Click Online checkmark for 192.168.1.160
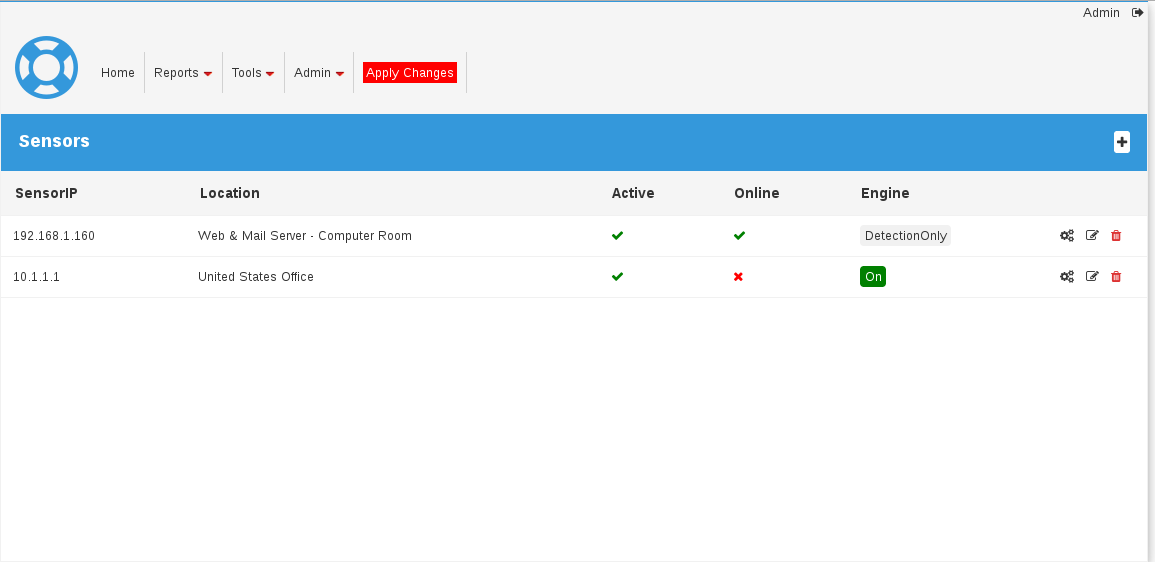Image resolution: width=1155 pixels, height=562 pixels. point(740,236)
